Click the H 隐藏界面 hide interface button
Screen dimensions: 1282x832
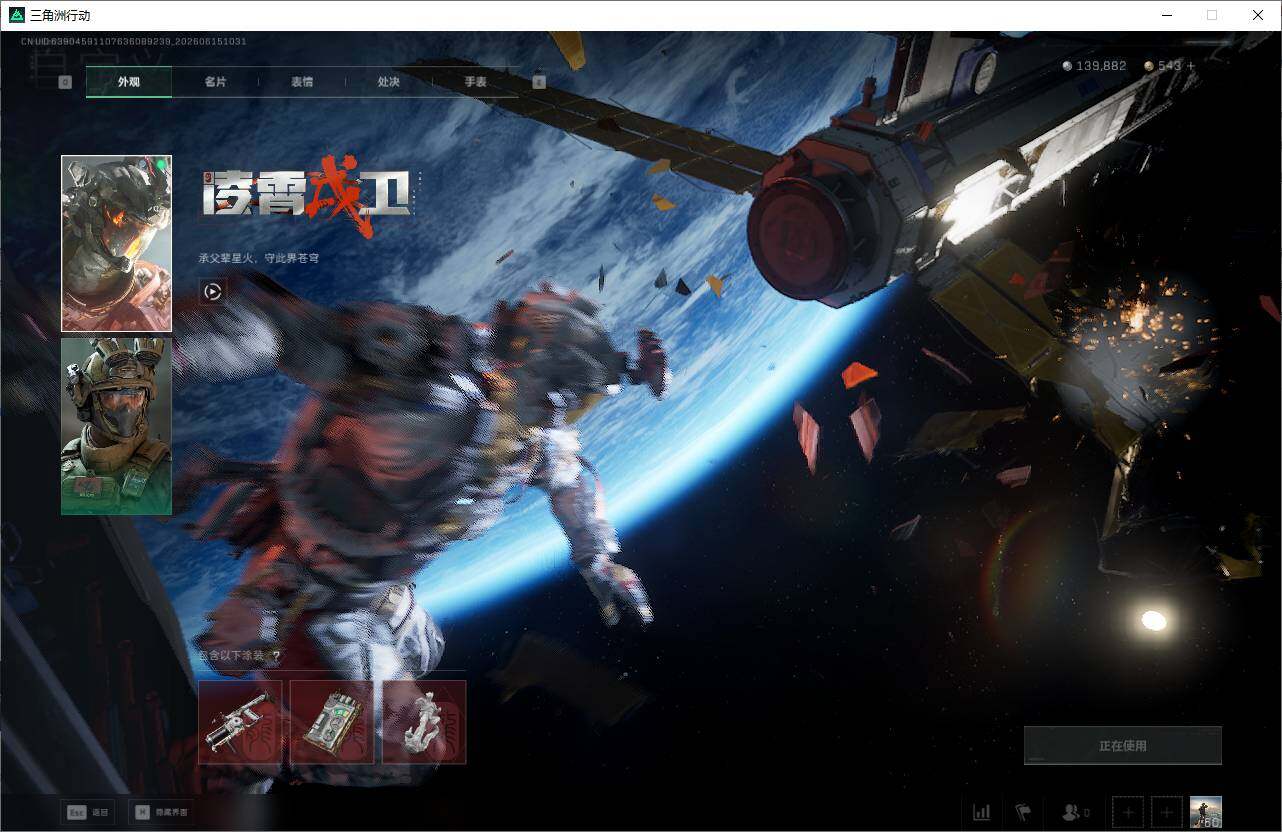point(163,812)
